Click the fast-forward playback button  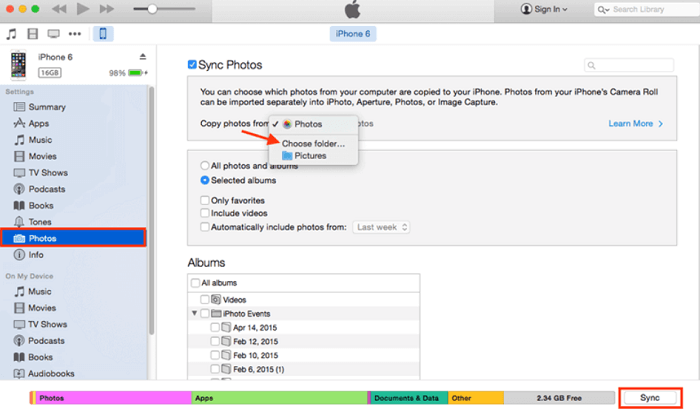(107, 9)
